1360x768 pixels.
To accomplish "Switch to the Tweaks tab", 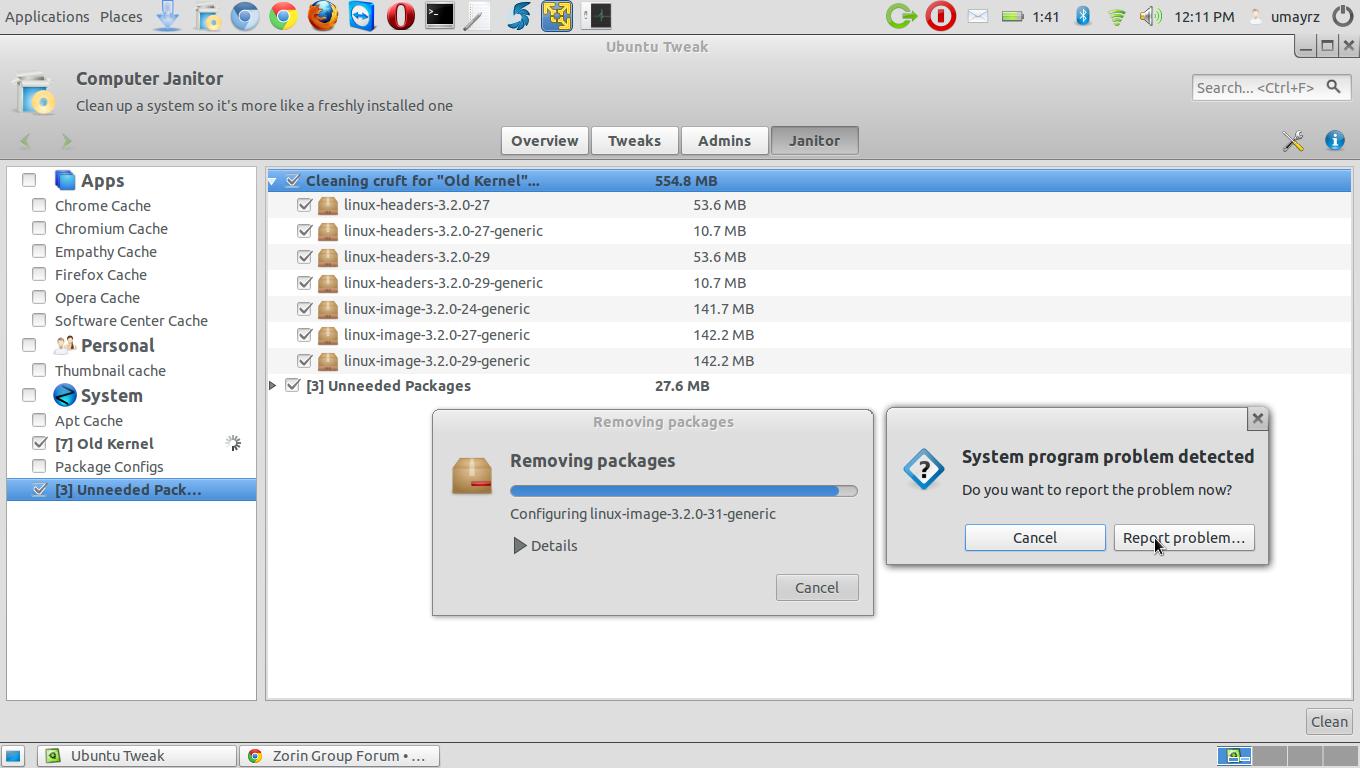I will pos(634,141).
